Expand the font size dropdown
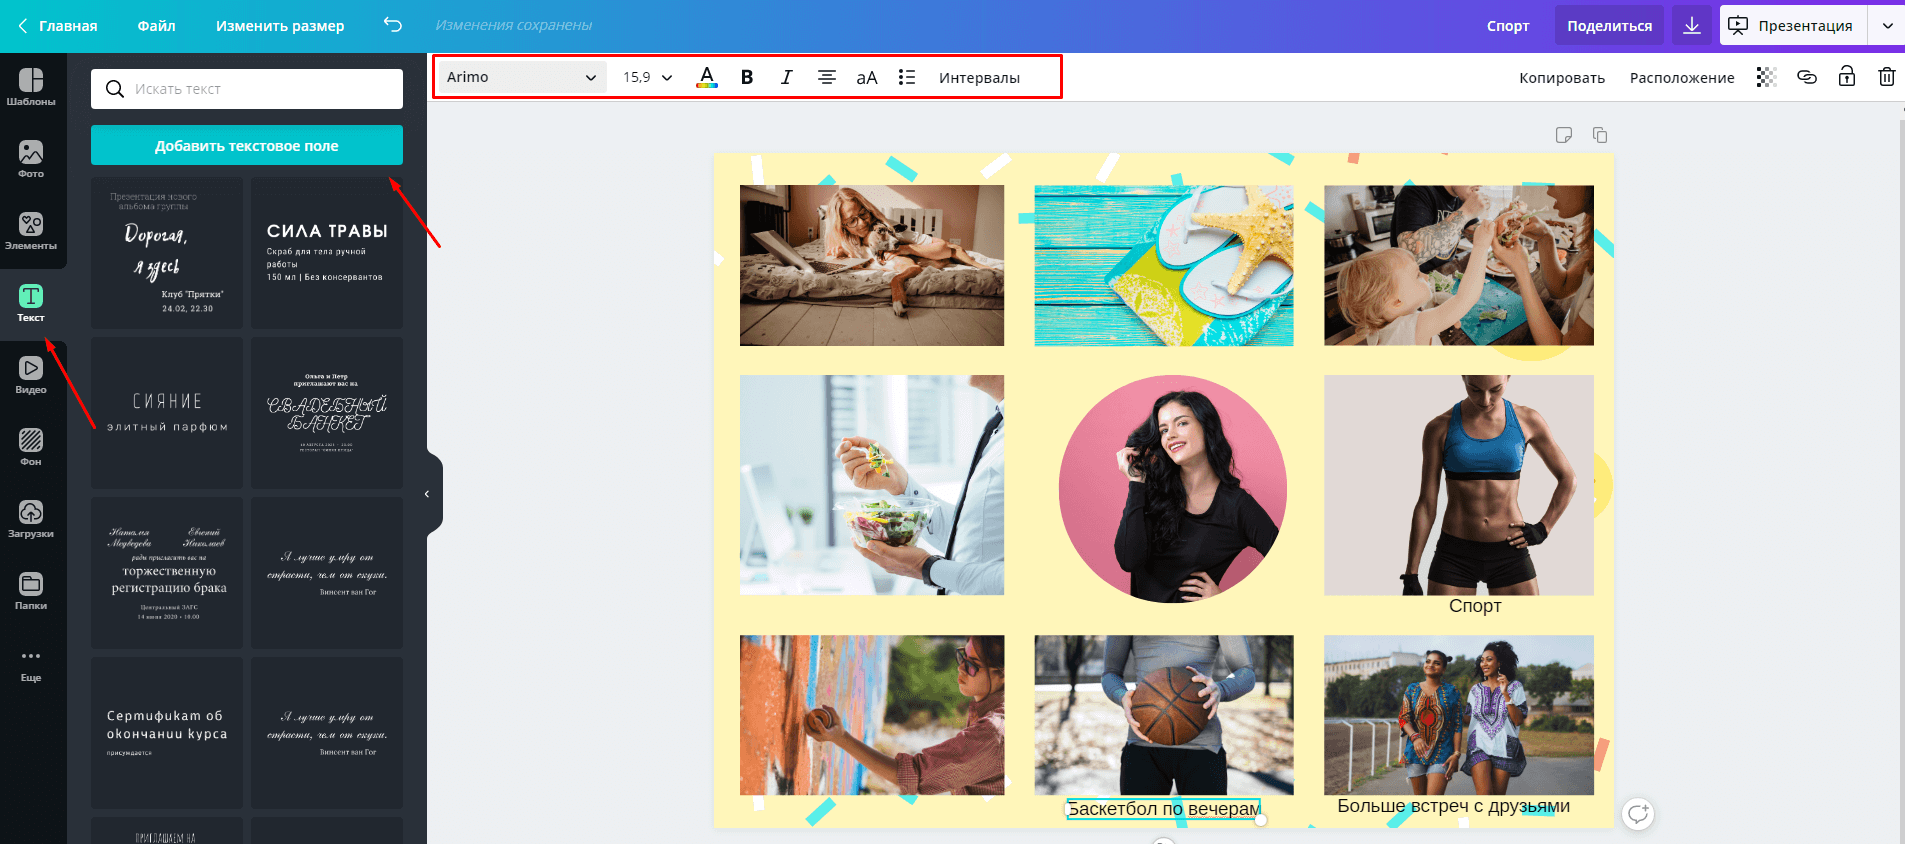Screen dimensions: 1905x844 [666, 77]
